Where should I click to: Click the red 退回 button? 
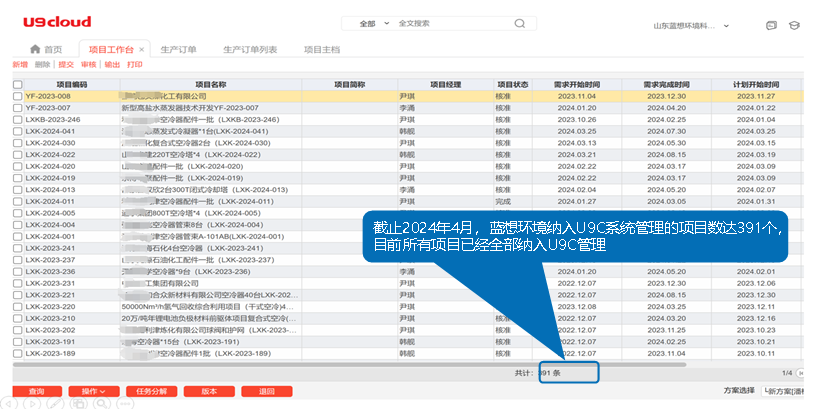coord(267,391)
